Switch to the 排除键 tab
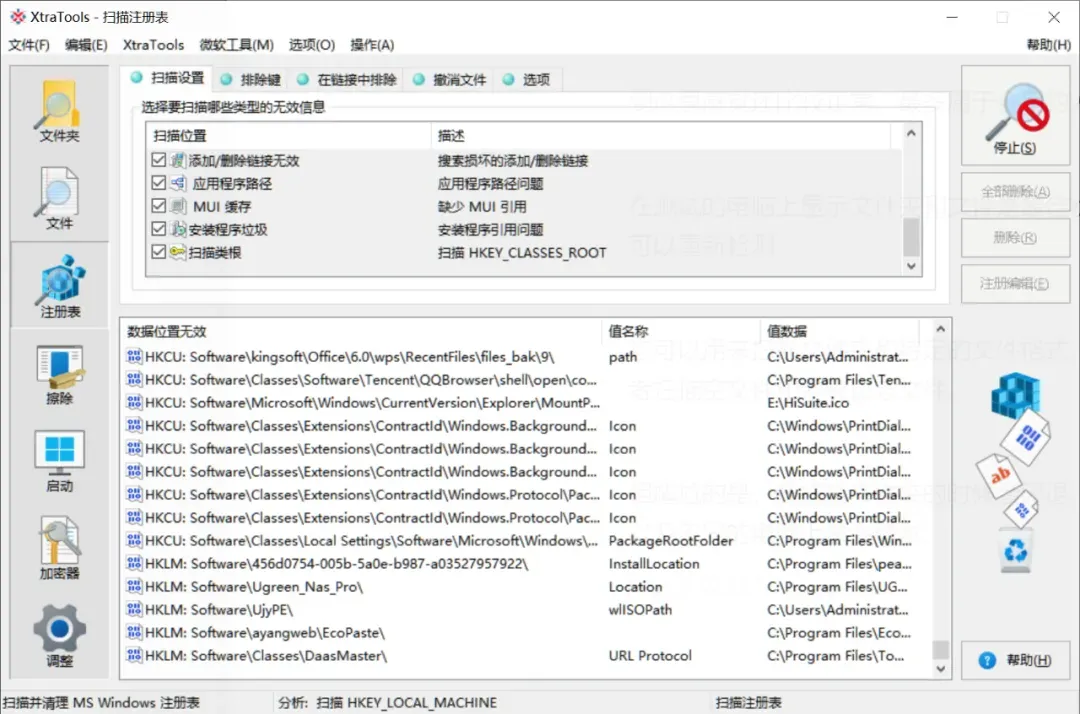Screen dimensions: 1080x714 coord(251,79)
